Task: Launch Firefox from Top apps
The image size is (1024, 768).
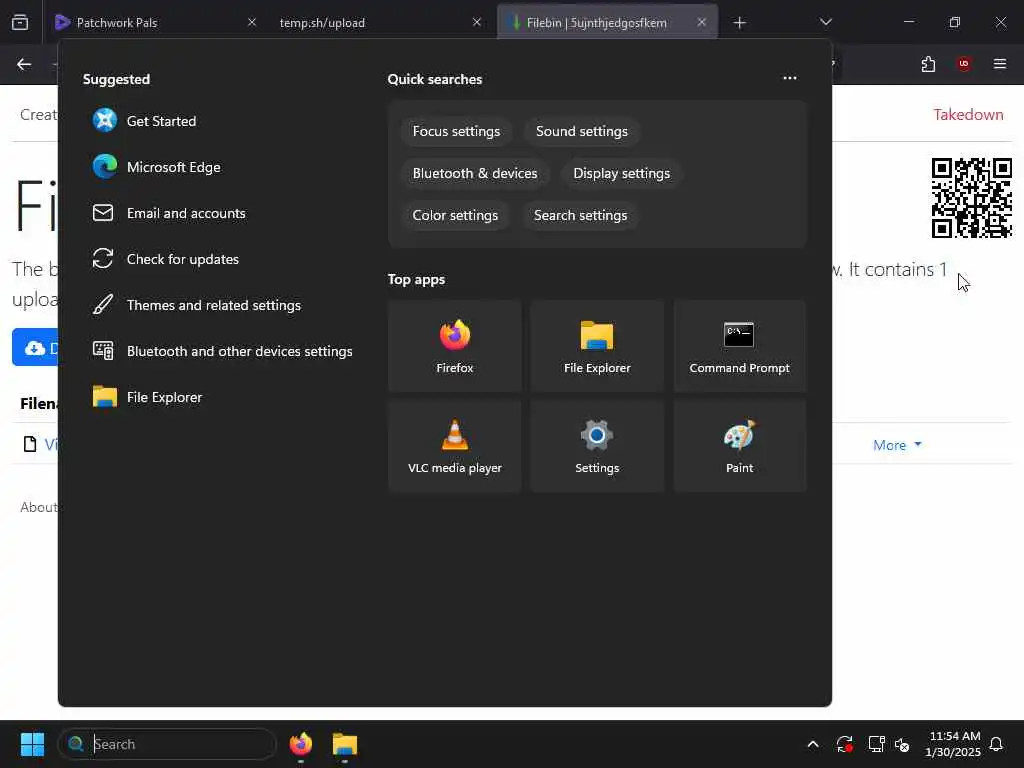Action: tap(455, 346)
